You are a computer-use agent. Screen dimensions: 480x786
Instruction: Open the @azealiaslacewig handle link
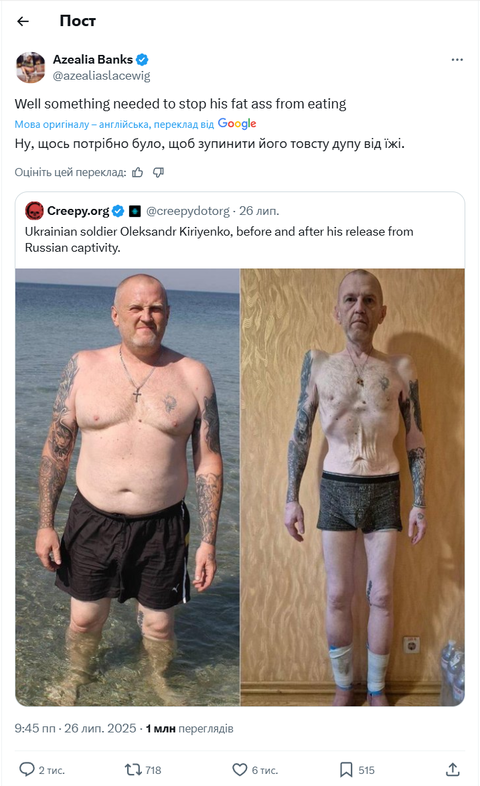click(102, 76)
